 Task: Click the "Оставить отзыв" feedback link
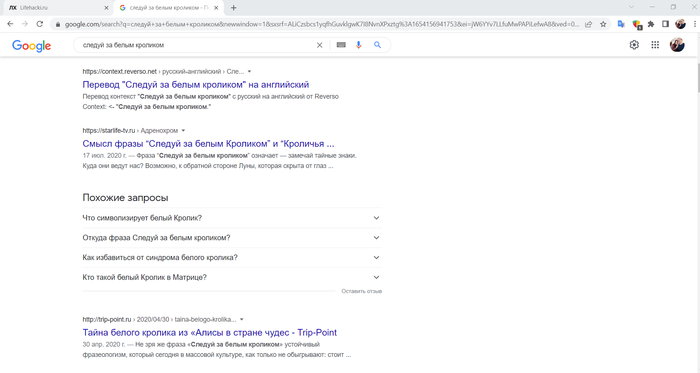(362, 291)
